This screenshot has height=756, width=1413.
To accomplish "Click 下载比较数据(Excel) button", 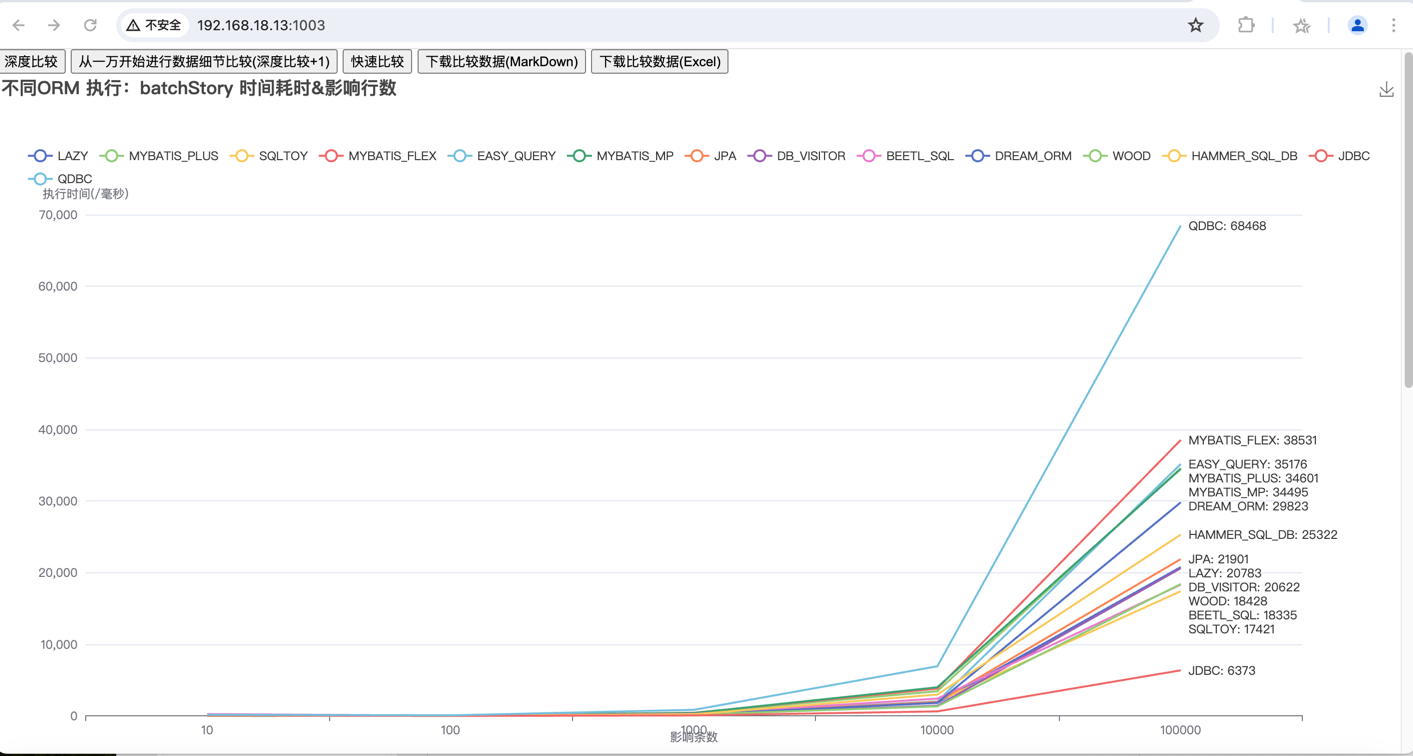I will click(660, 61).
